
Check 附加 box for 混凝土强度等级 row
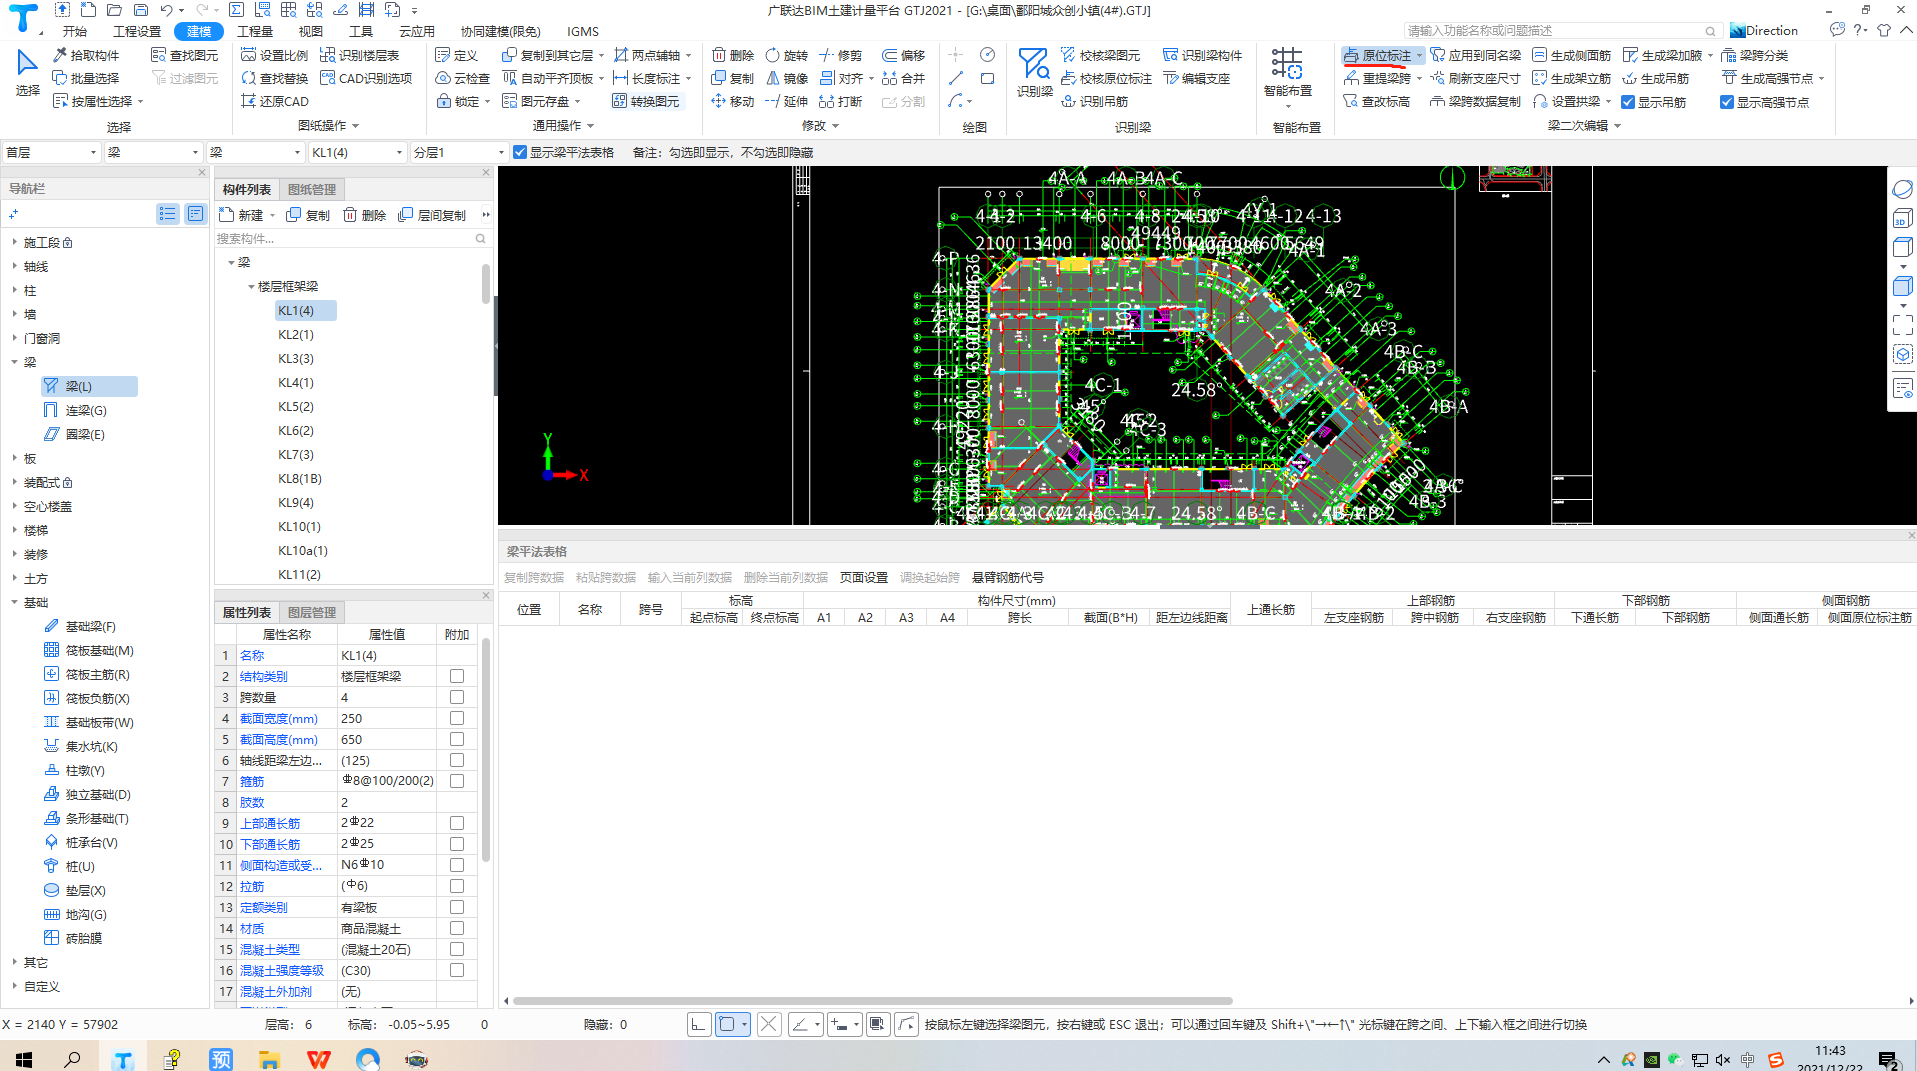tap(457, 970)
